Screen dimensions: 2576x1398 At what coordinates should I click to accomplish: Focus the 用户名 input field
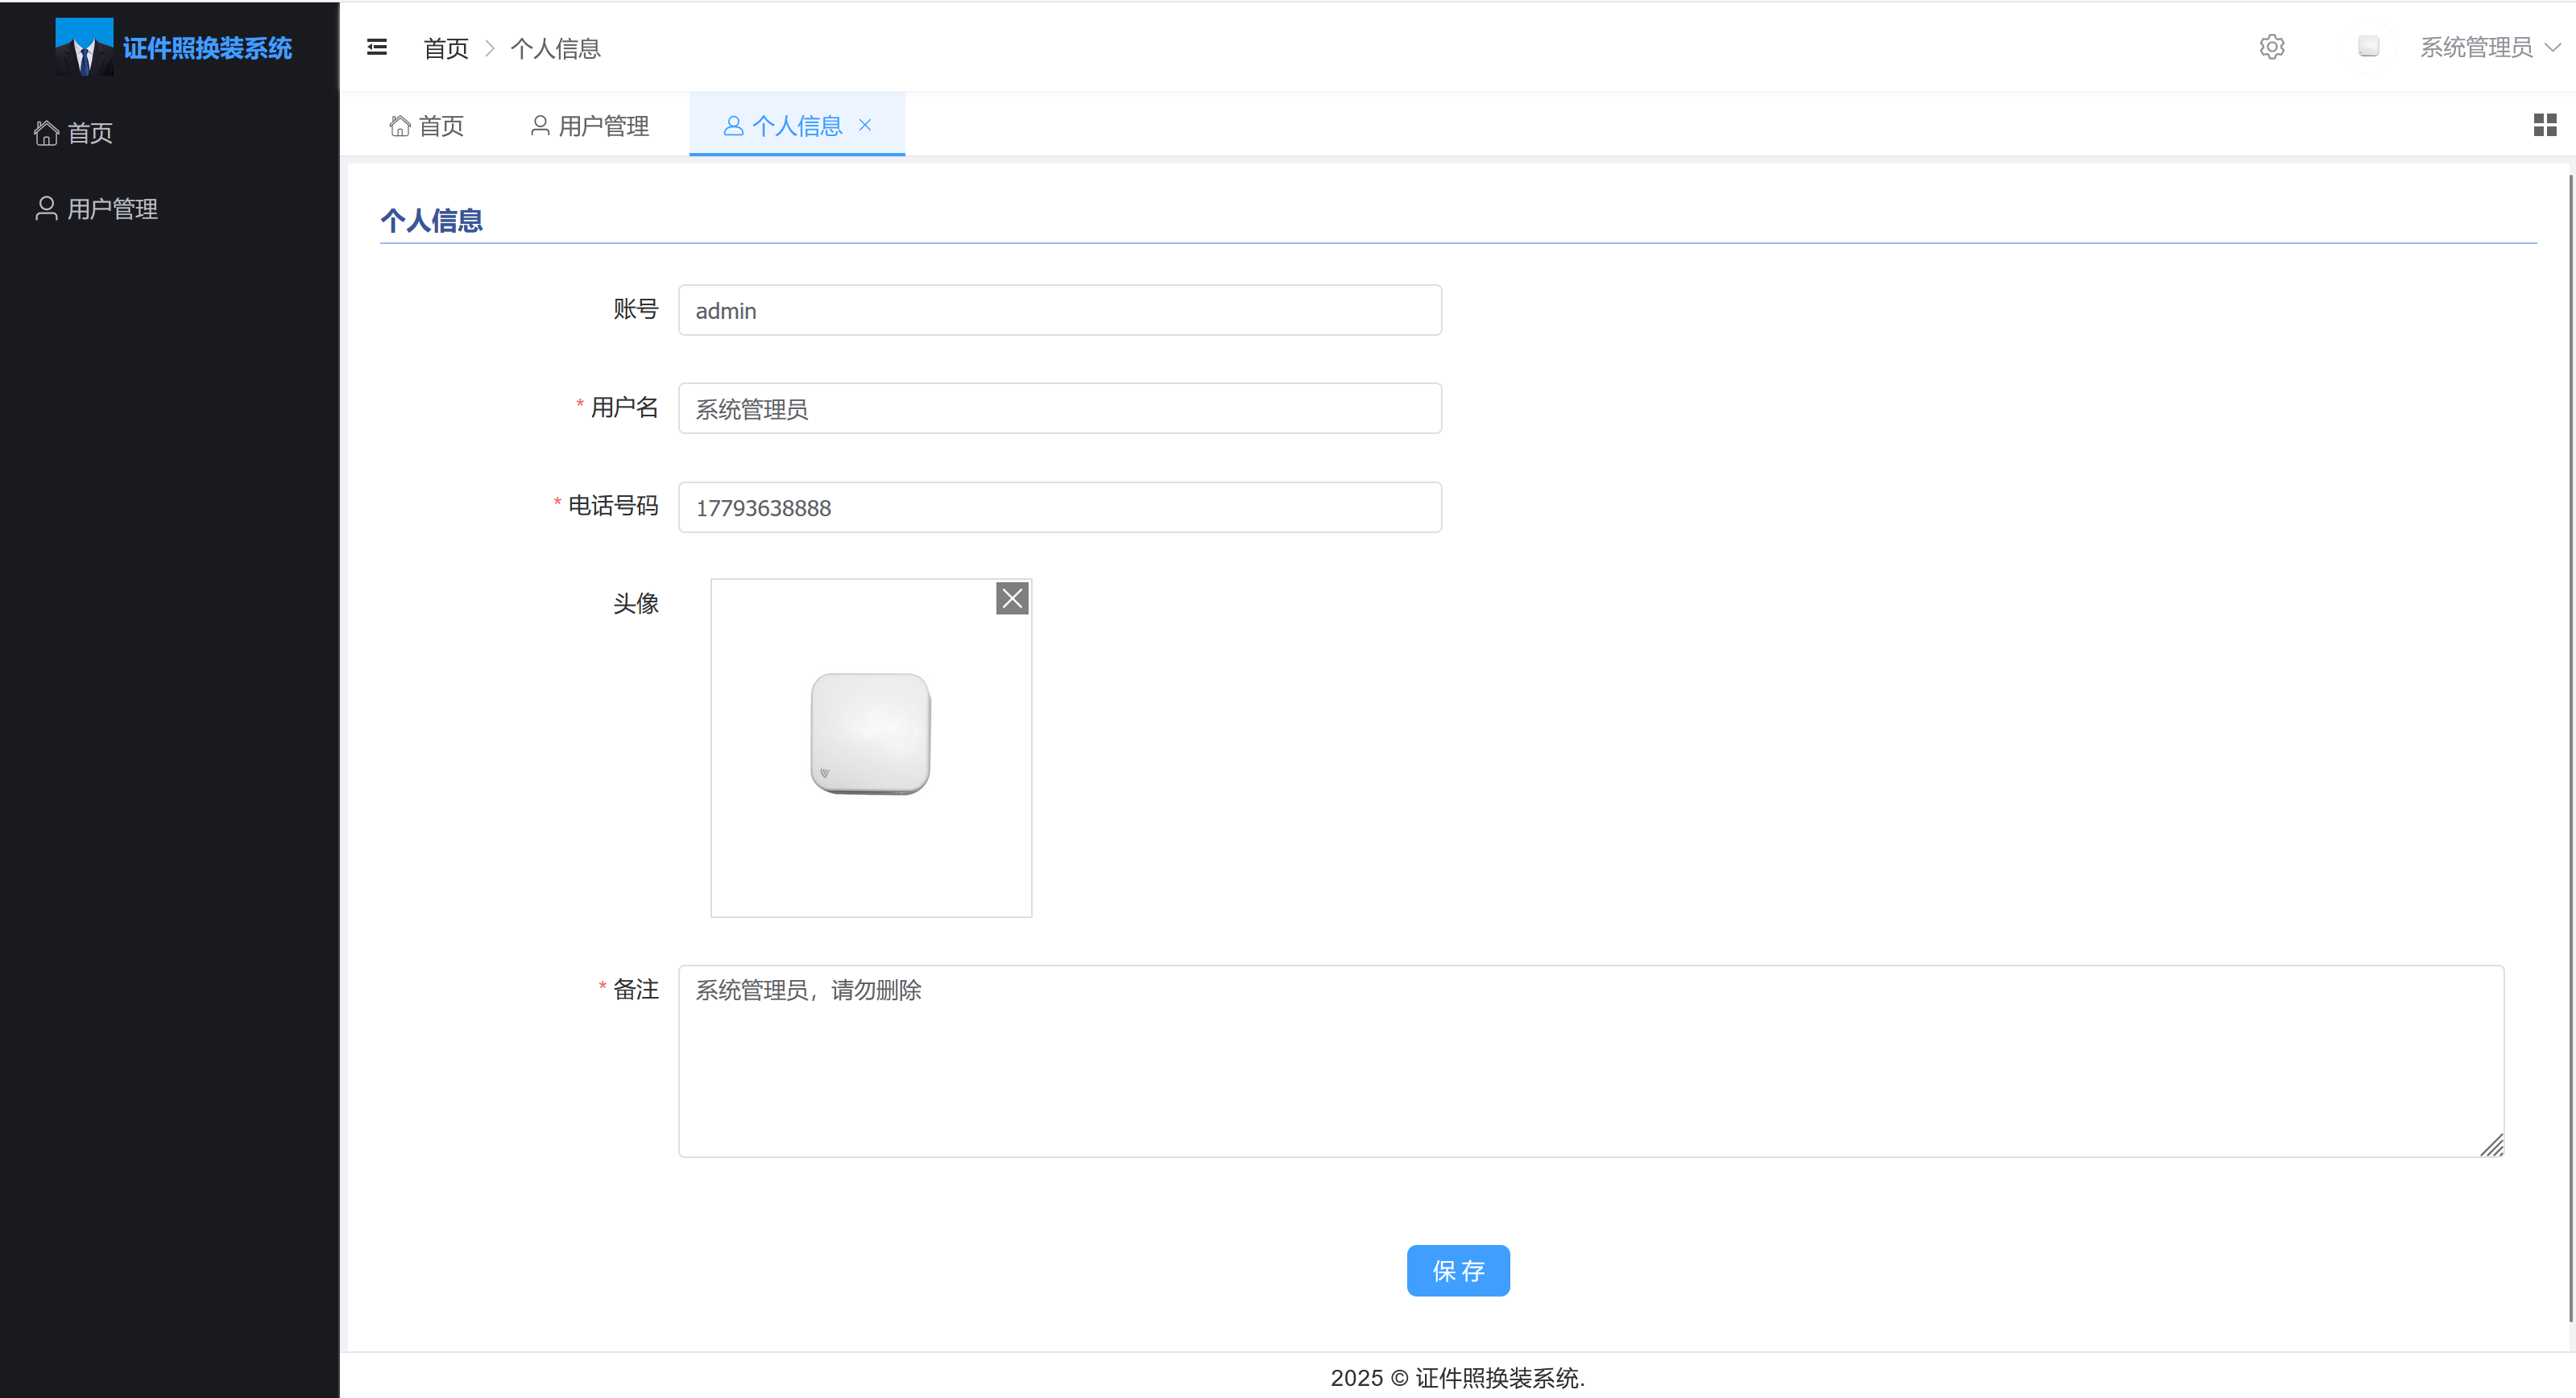pos(1059,409)
